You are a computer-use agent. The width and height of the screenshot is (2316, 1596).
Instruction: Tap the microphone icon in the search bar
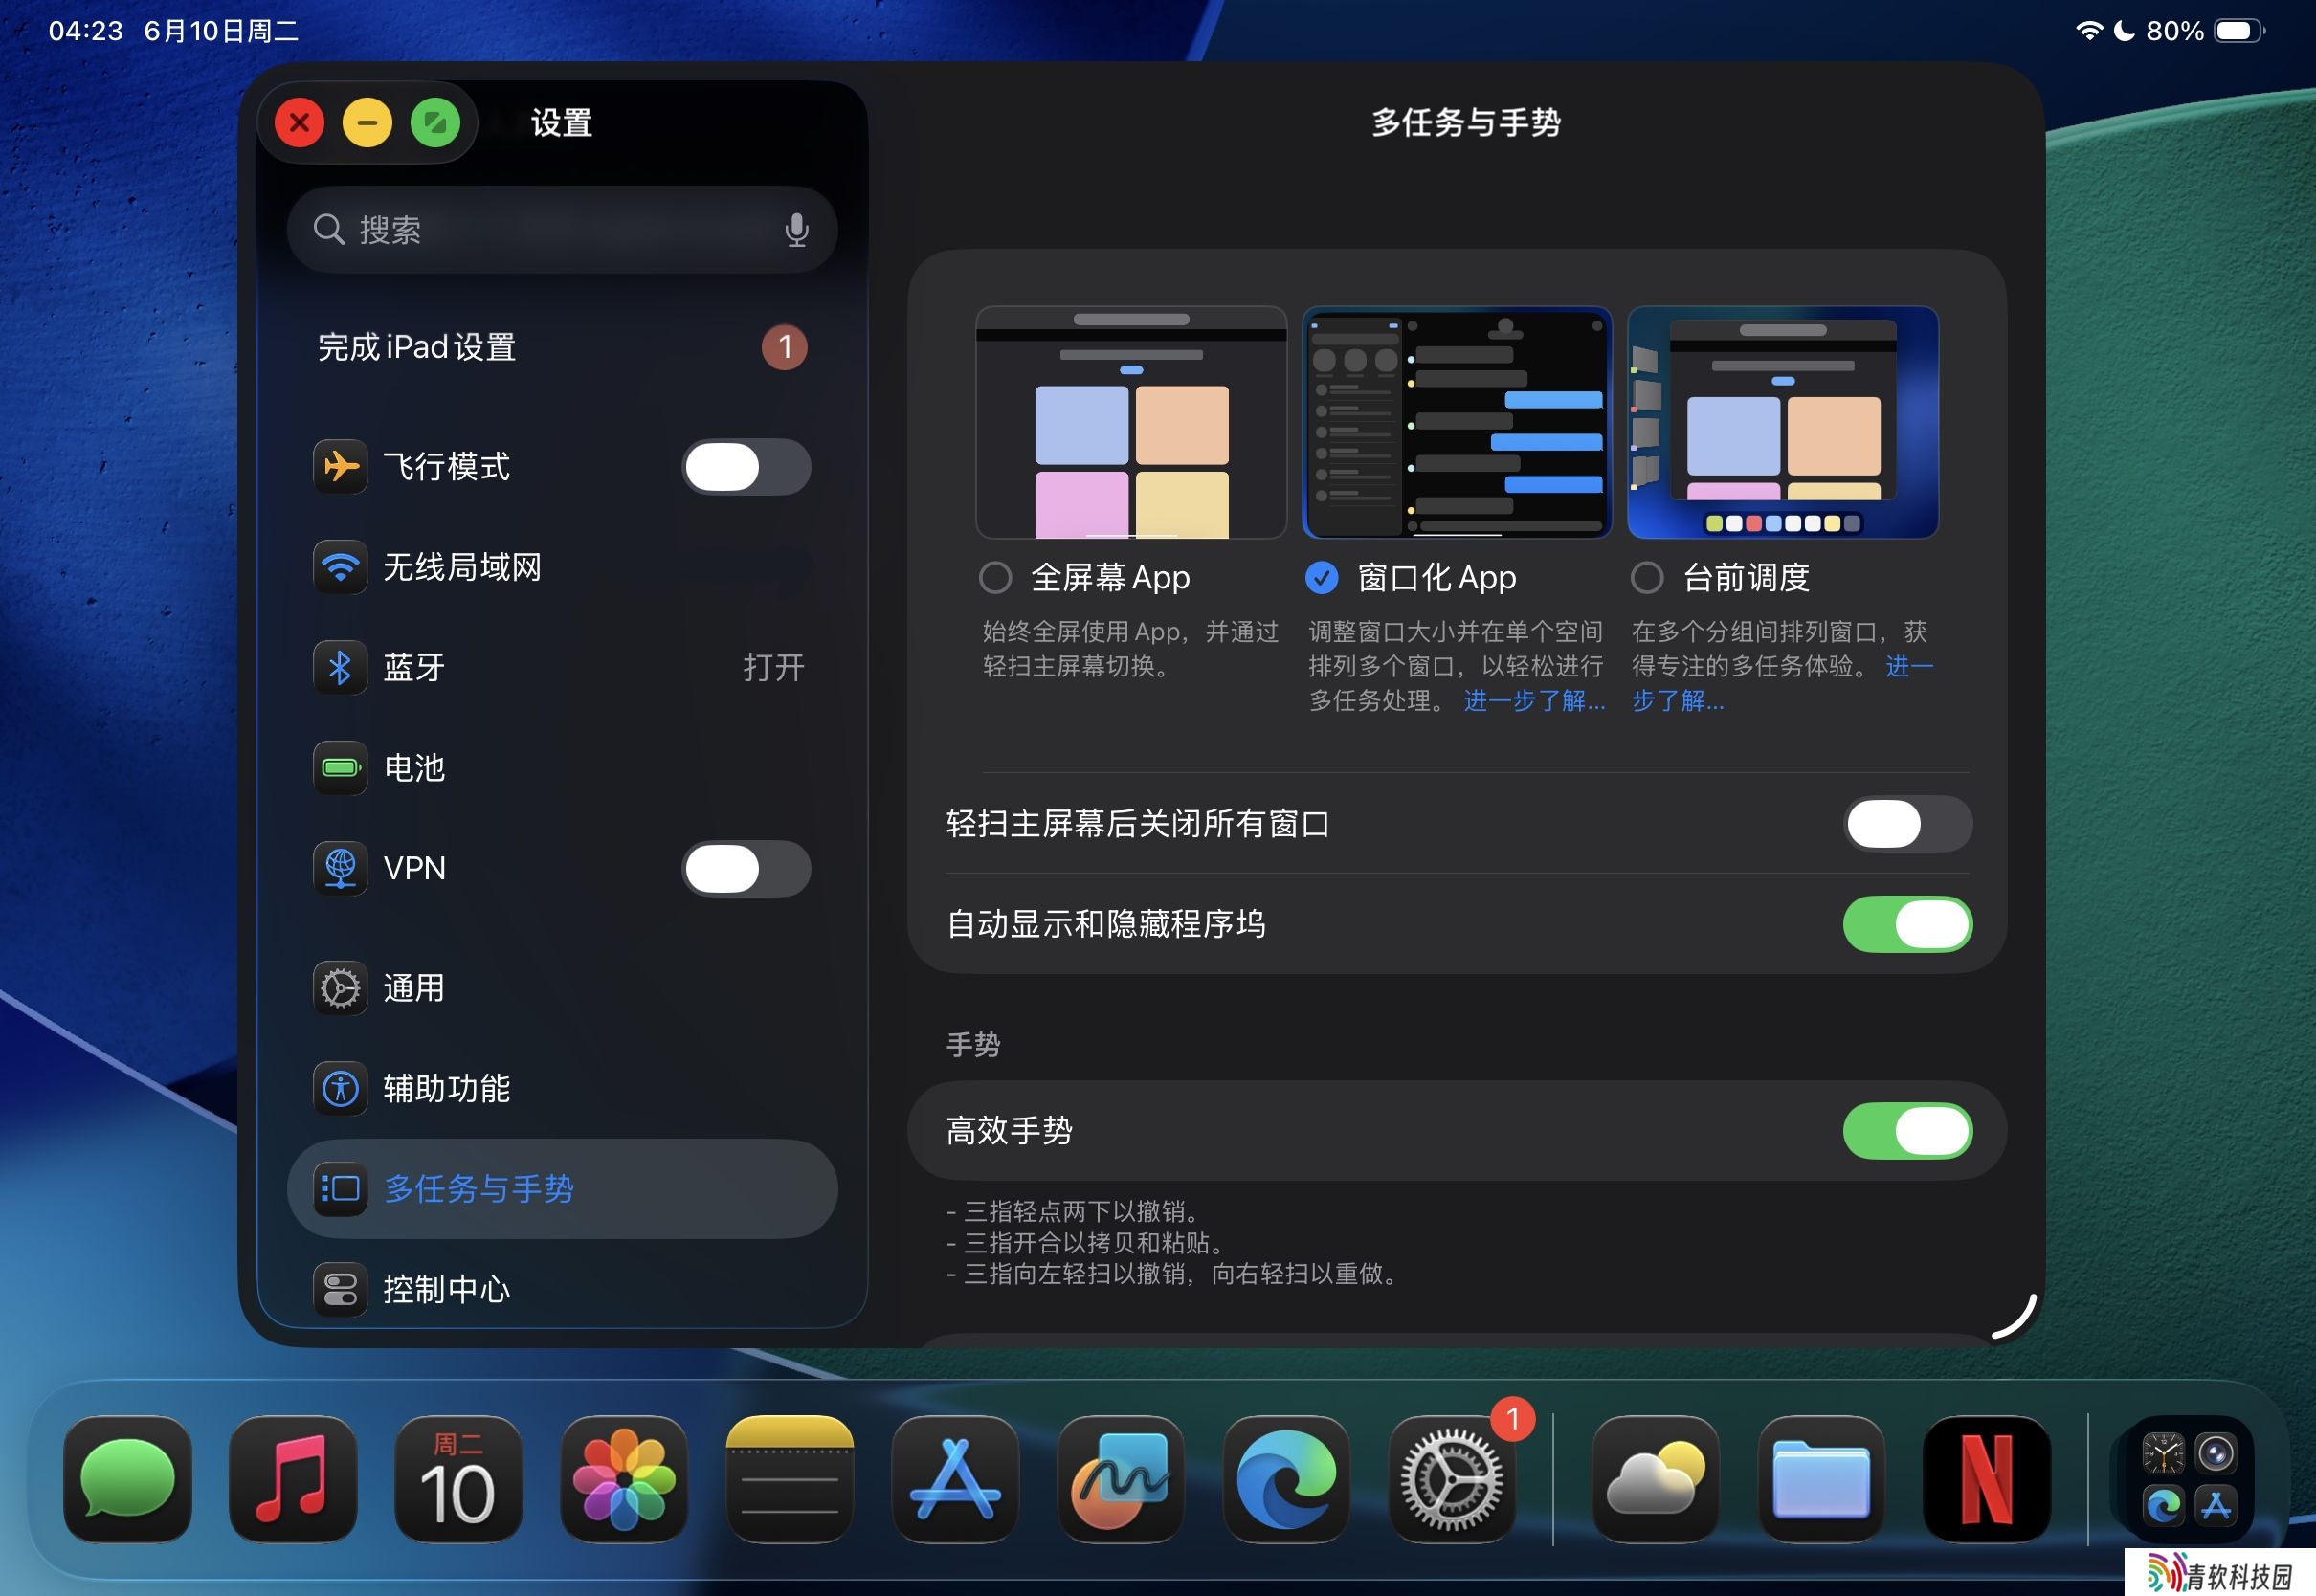point(796,230)
